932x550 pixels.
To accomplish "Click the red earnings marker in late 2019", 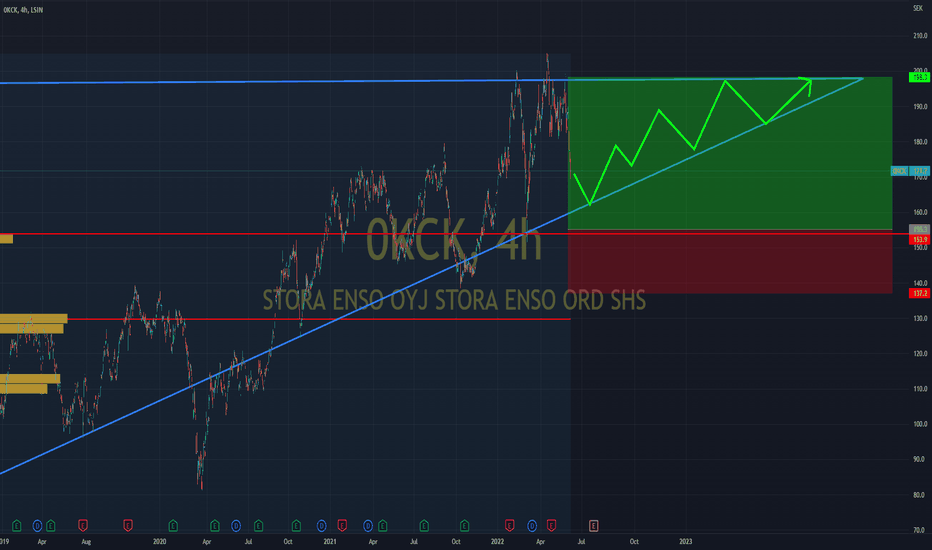I will click(128, 526).
